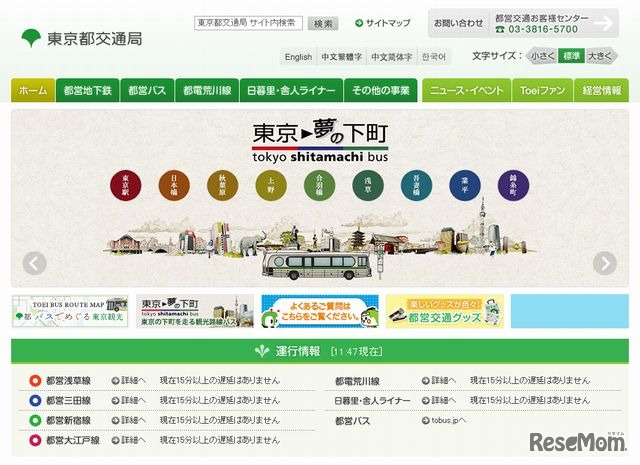The width and height of the screenshot is (640, 465).
Task: Click the 都営大江戸線 magenta line icon
Action: point(36,440)
